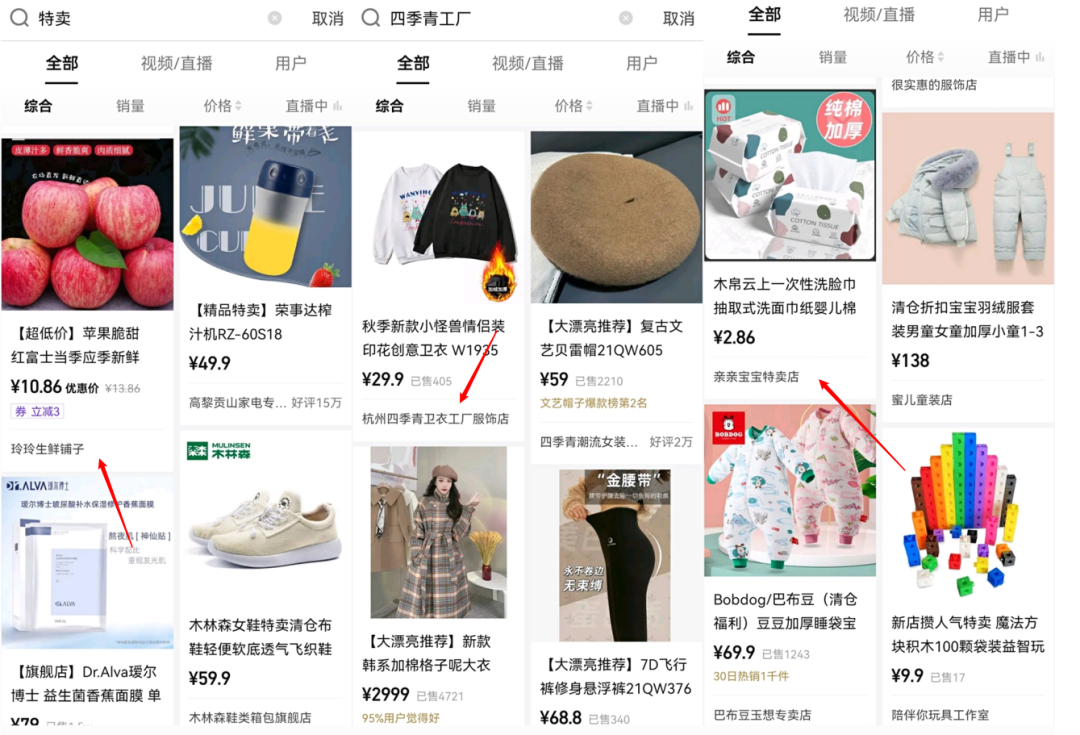Click the search magnifier icon beside 特卖

point(19,17)
